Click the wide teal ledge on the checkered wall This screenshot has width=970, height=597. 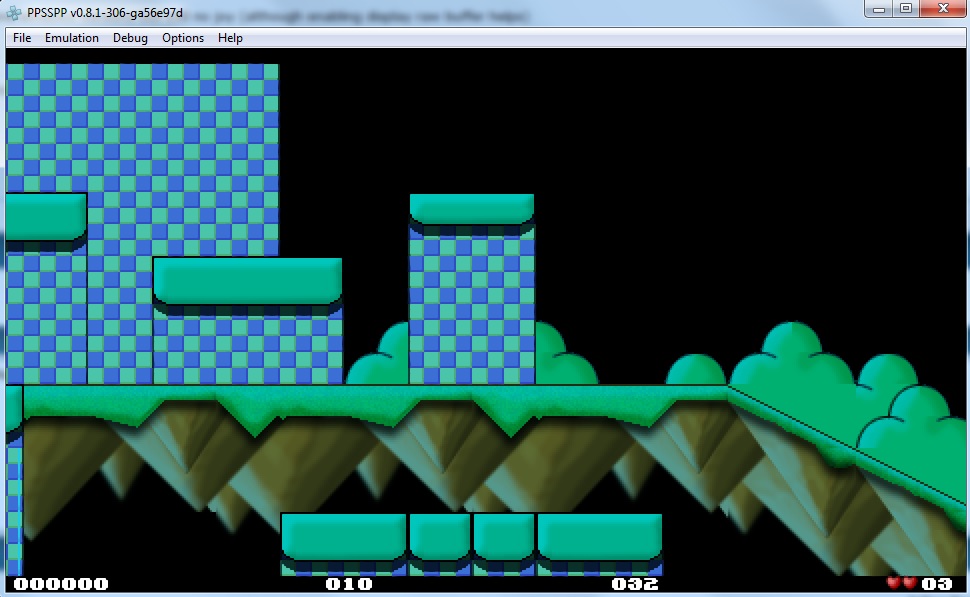(247, 280)
